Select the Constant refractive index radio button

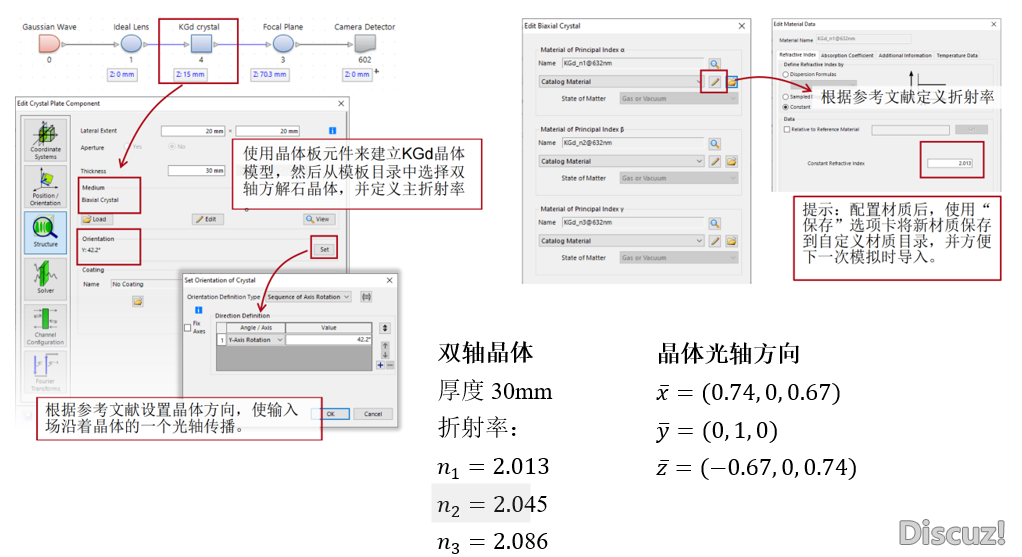pos(784,106)
